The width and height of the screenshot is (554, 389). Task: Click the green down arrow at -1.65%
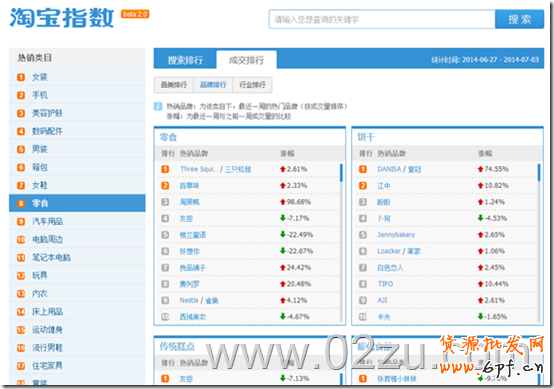(x=481, y=317)
